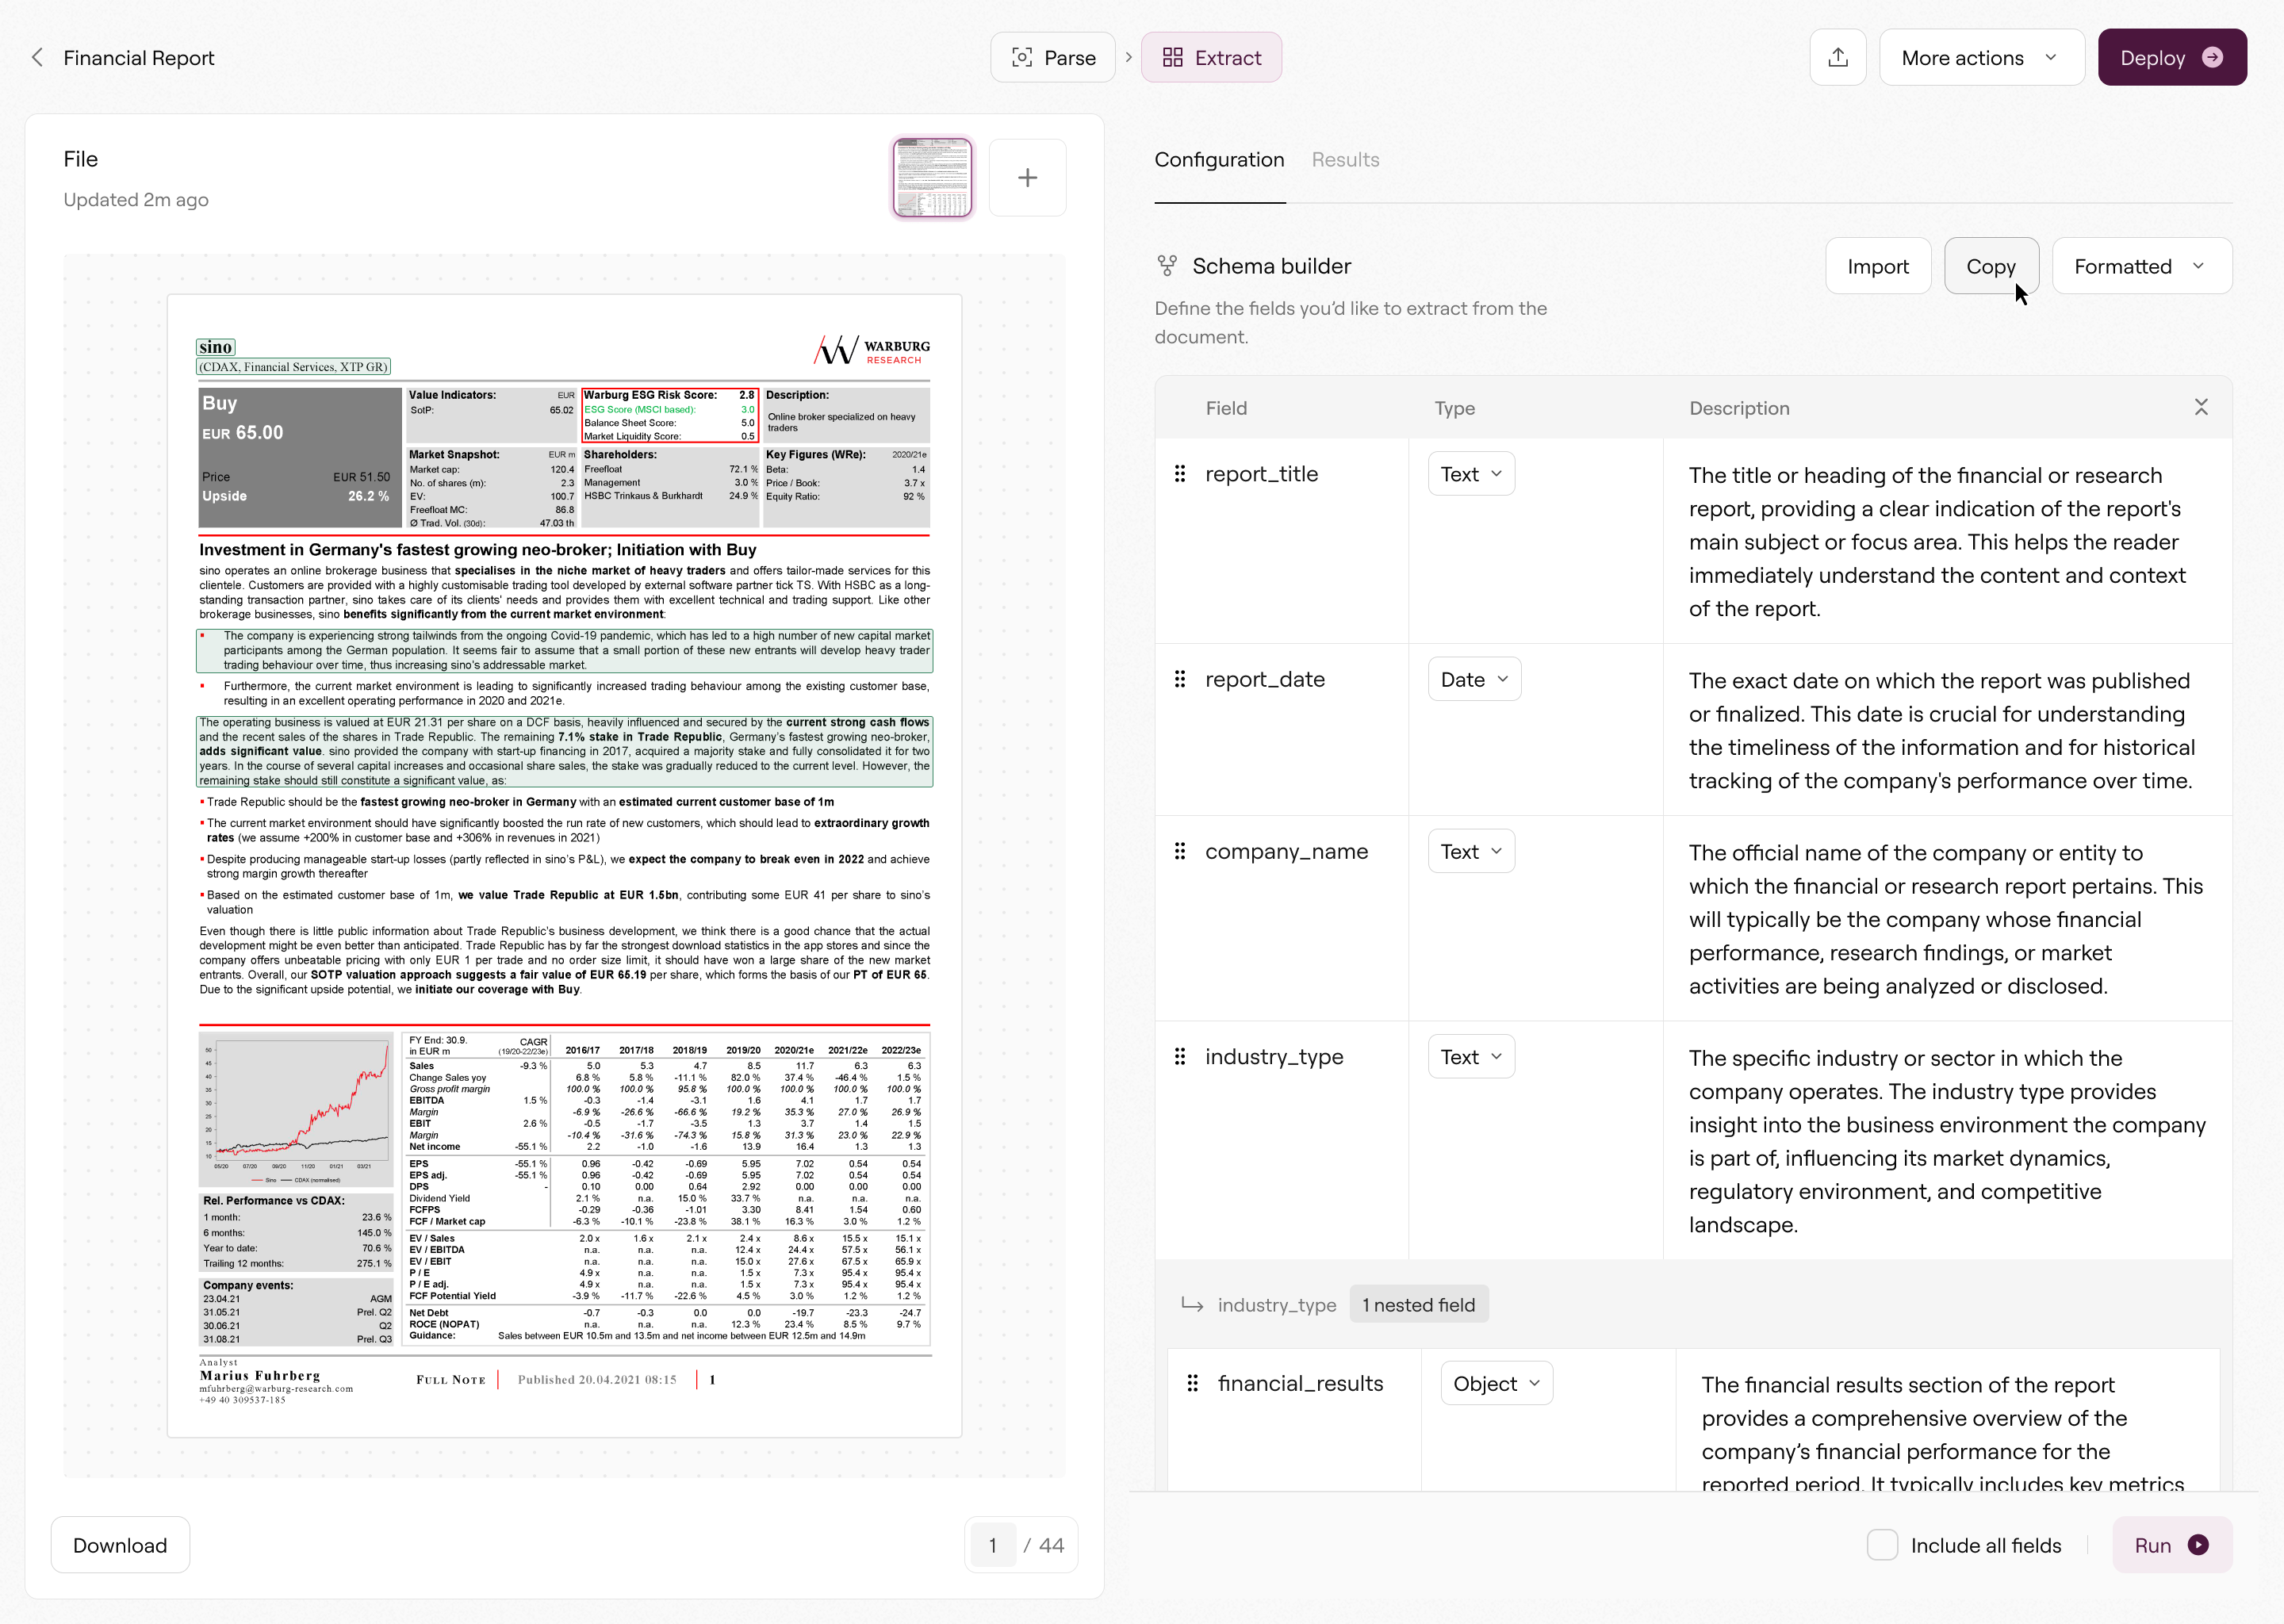
Task: Download the file via Download button
Action: [120, 1545]
